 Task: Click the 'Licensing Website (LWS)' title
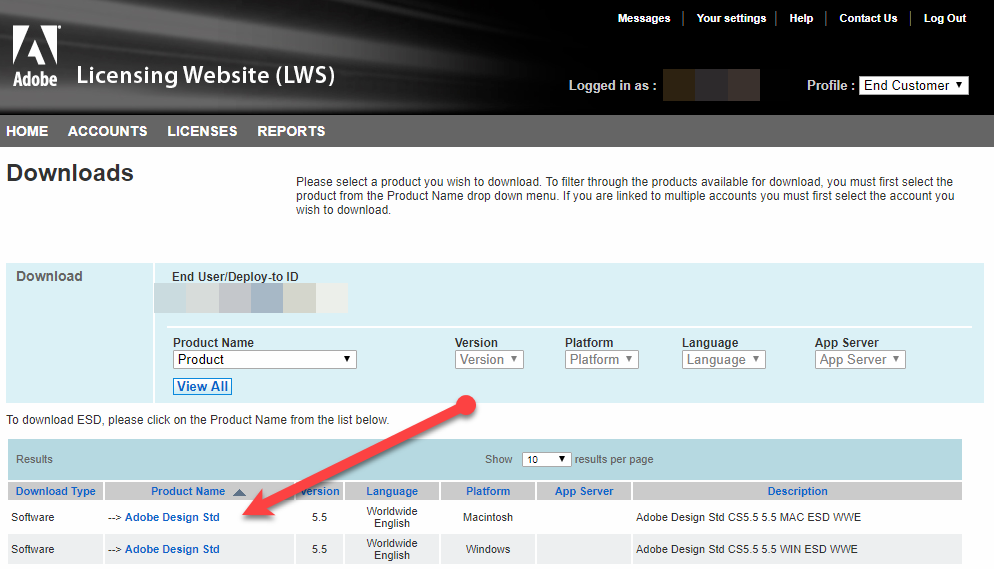[x=205, y=75]
